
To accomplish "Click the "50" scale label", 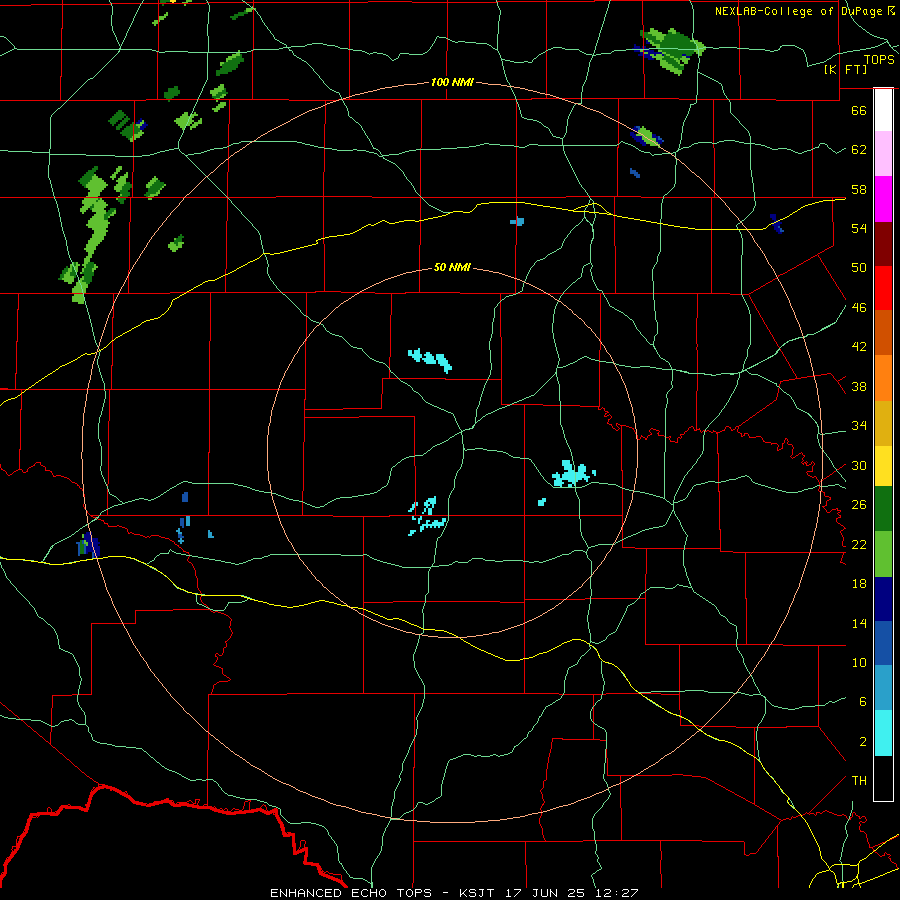I will (x=859, y=267).
